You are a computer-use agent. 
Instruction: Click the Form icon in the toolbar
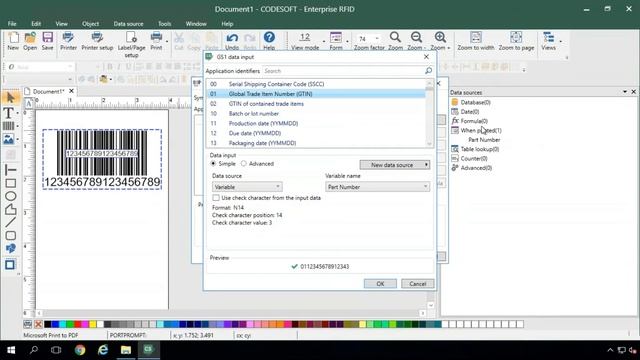336,41
